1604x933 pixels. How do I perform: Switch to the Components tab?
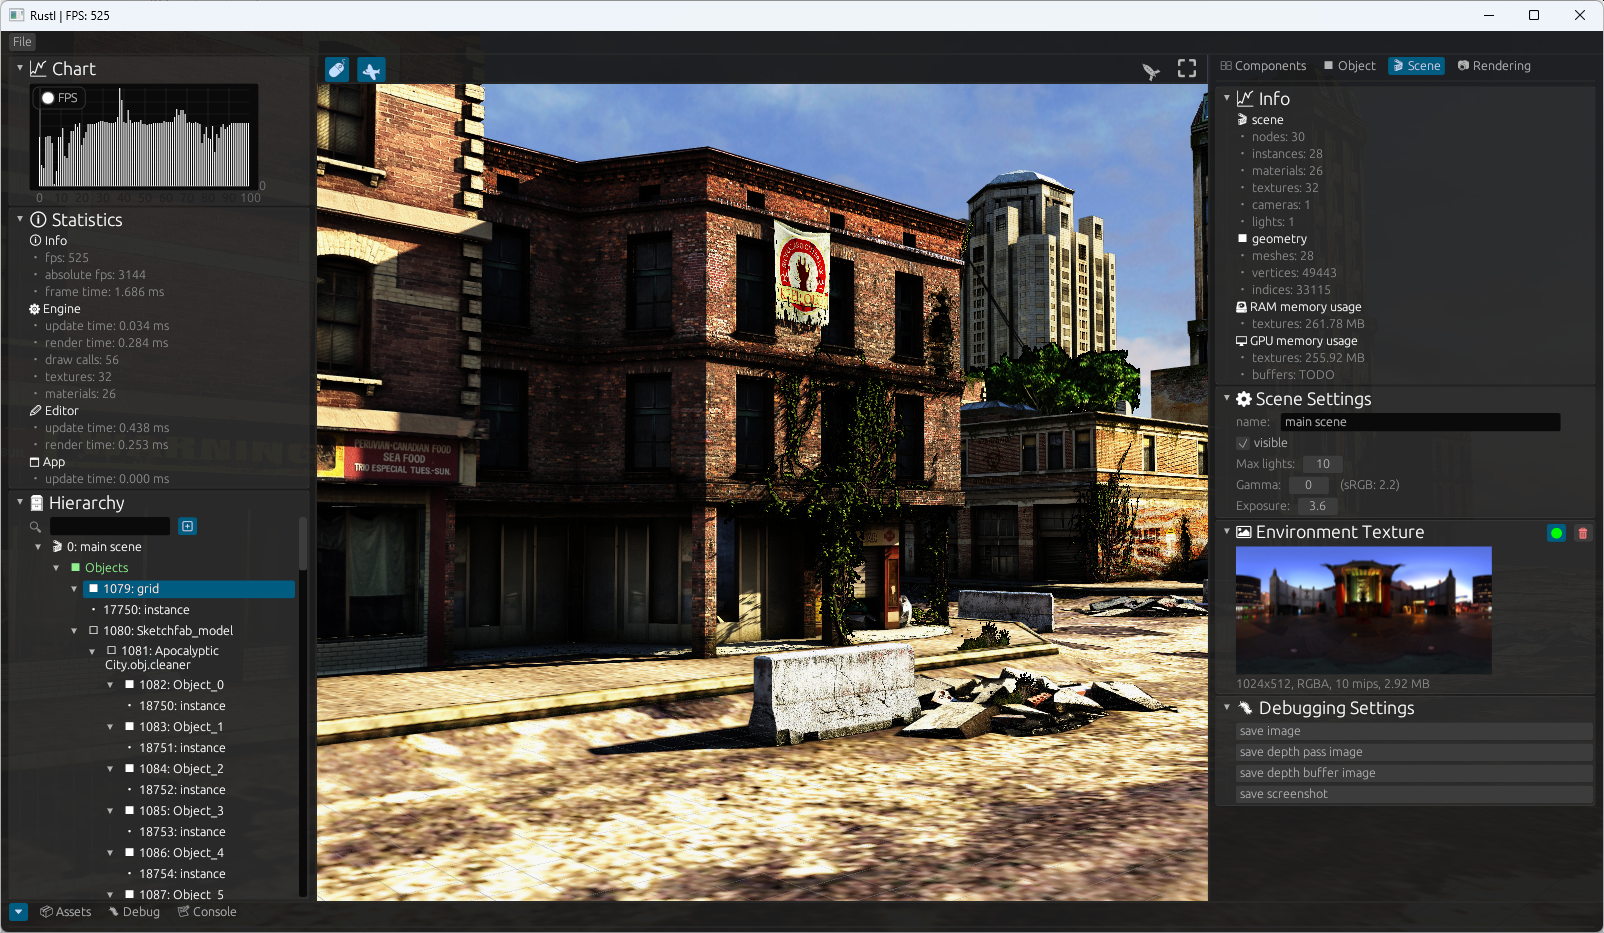[x=1263, y=66]
